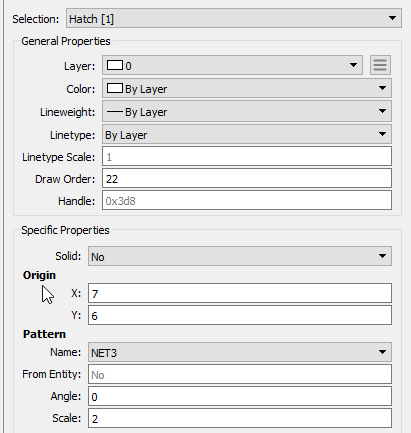The width and height of the screenshot is (411, 433).
Task: Open the Selection dropdown showing Hatch [1]
Action: [234, 18]
